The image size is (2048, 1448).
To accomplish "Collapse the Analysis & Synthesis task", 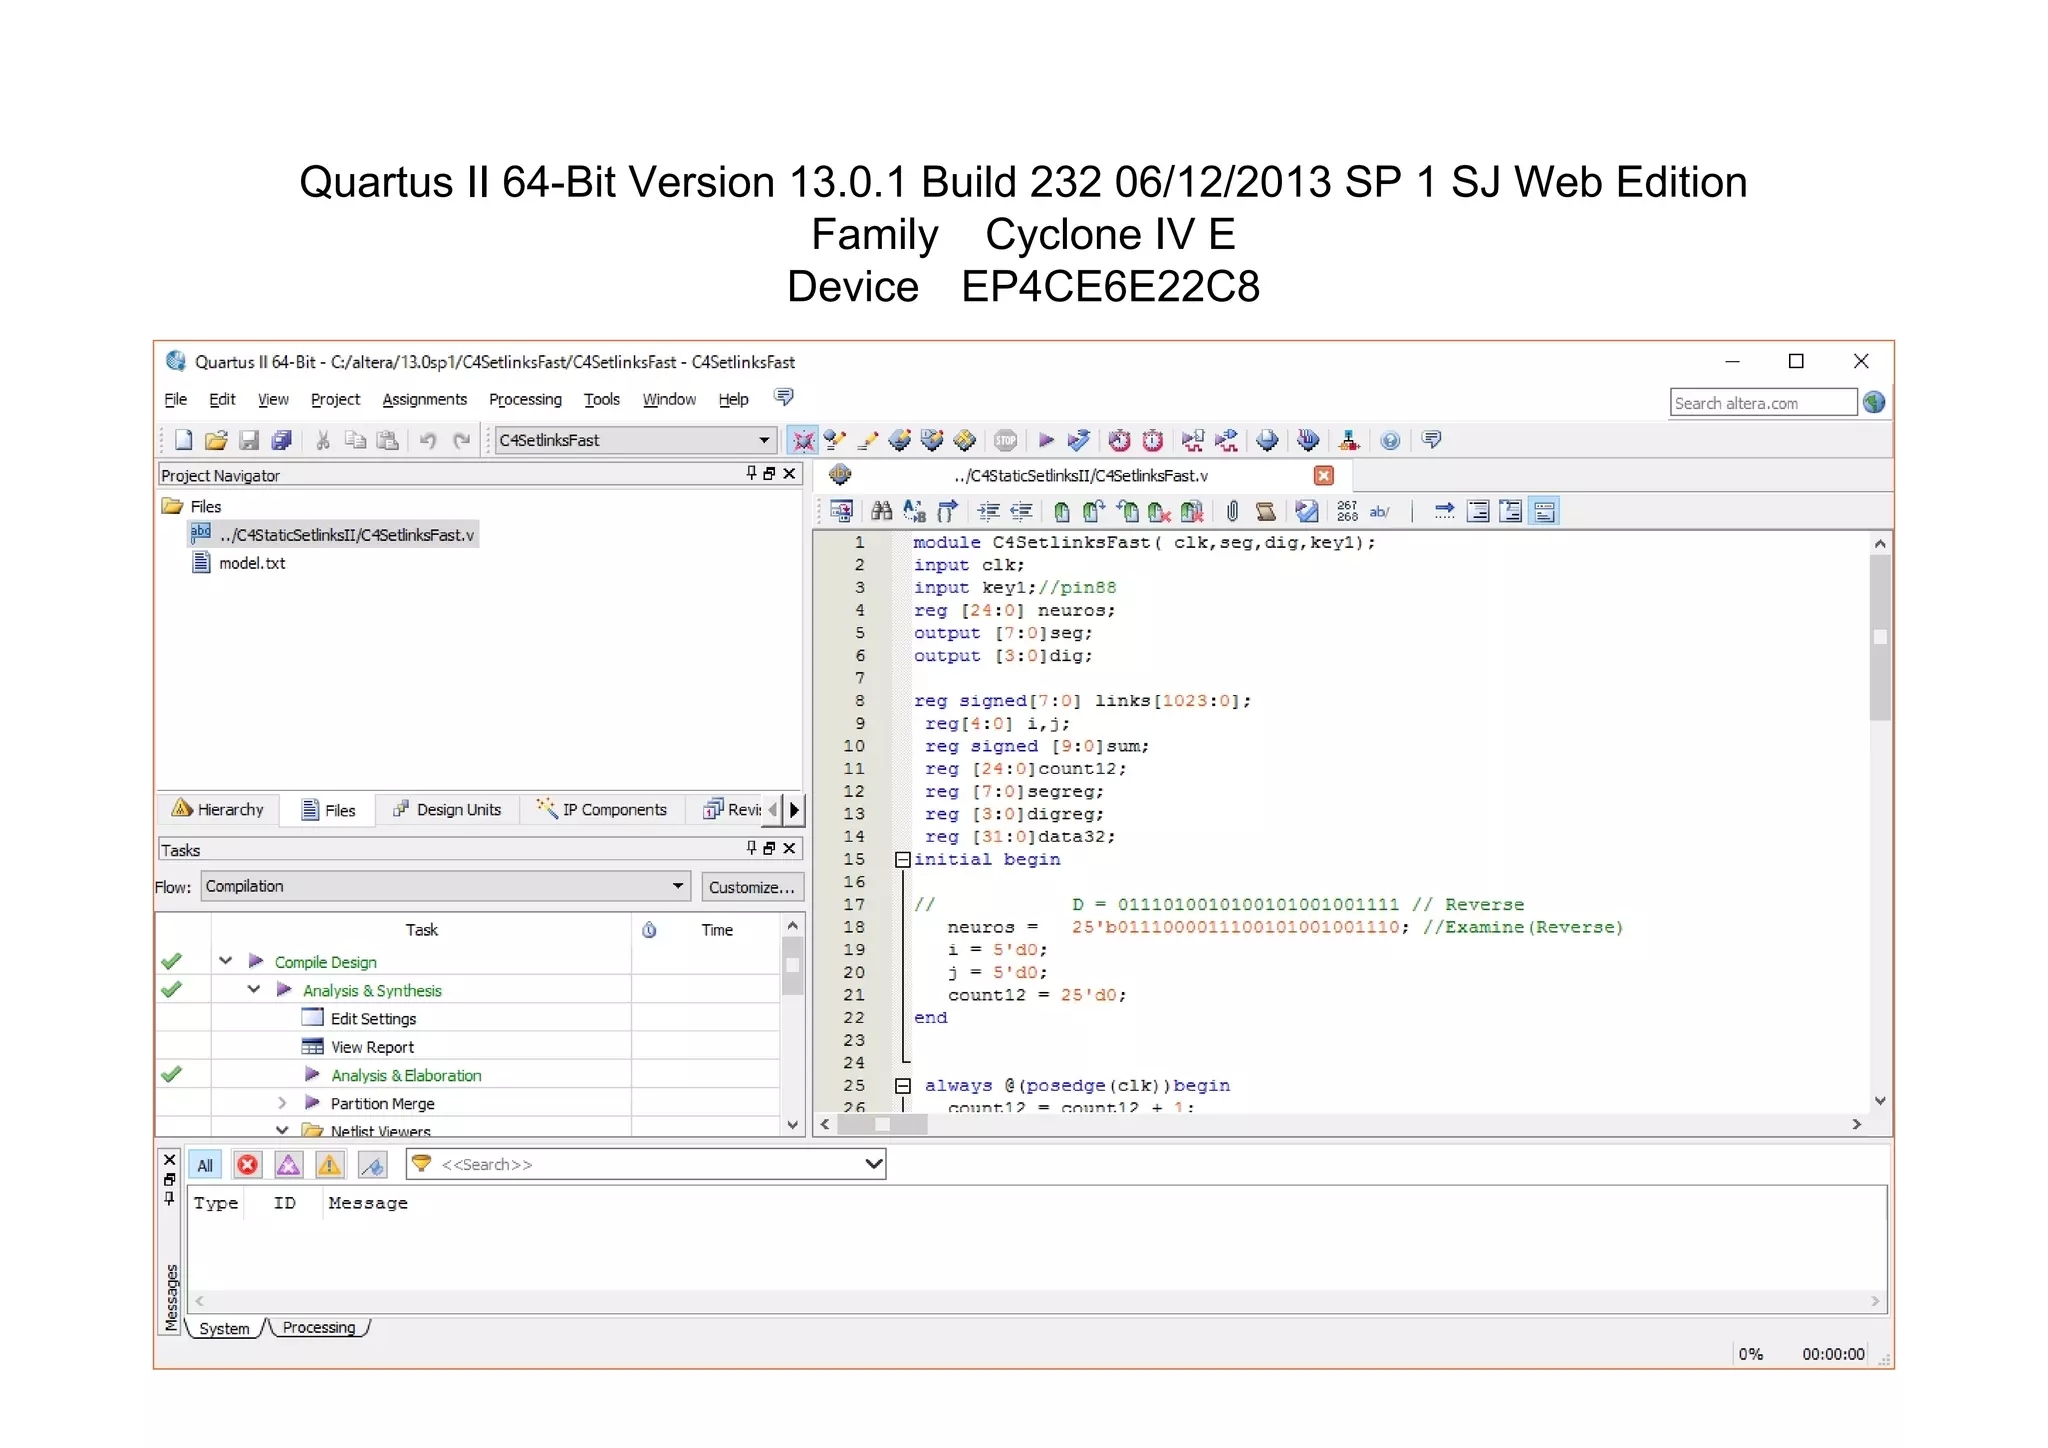I will [254, 989].
